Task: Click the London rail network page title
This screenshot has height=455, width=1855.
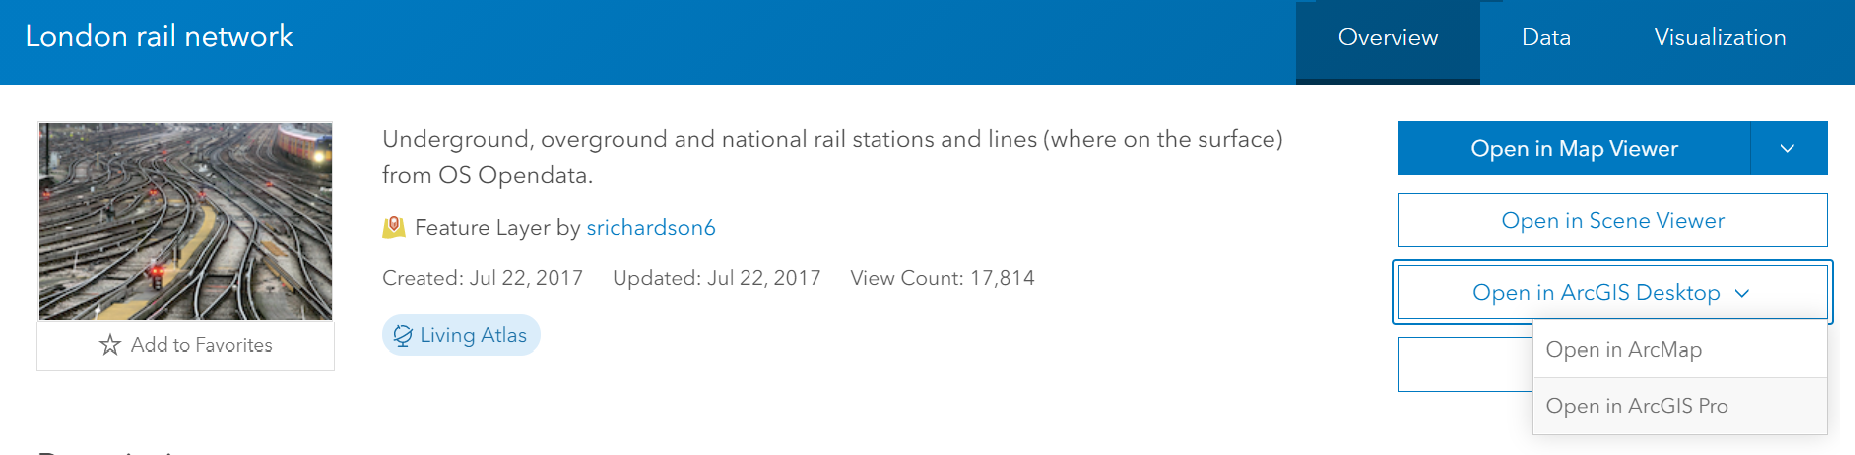Action: (160, 37)
